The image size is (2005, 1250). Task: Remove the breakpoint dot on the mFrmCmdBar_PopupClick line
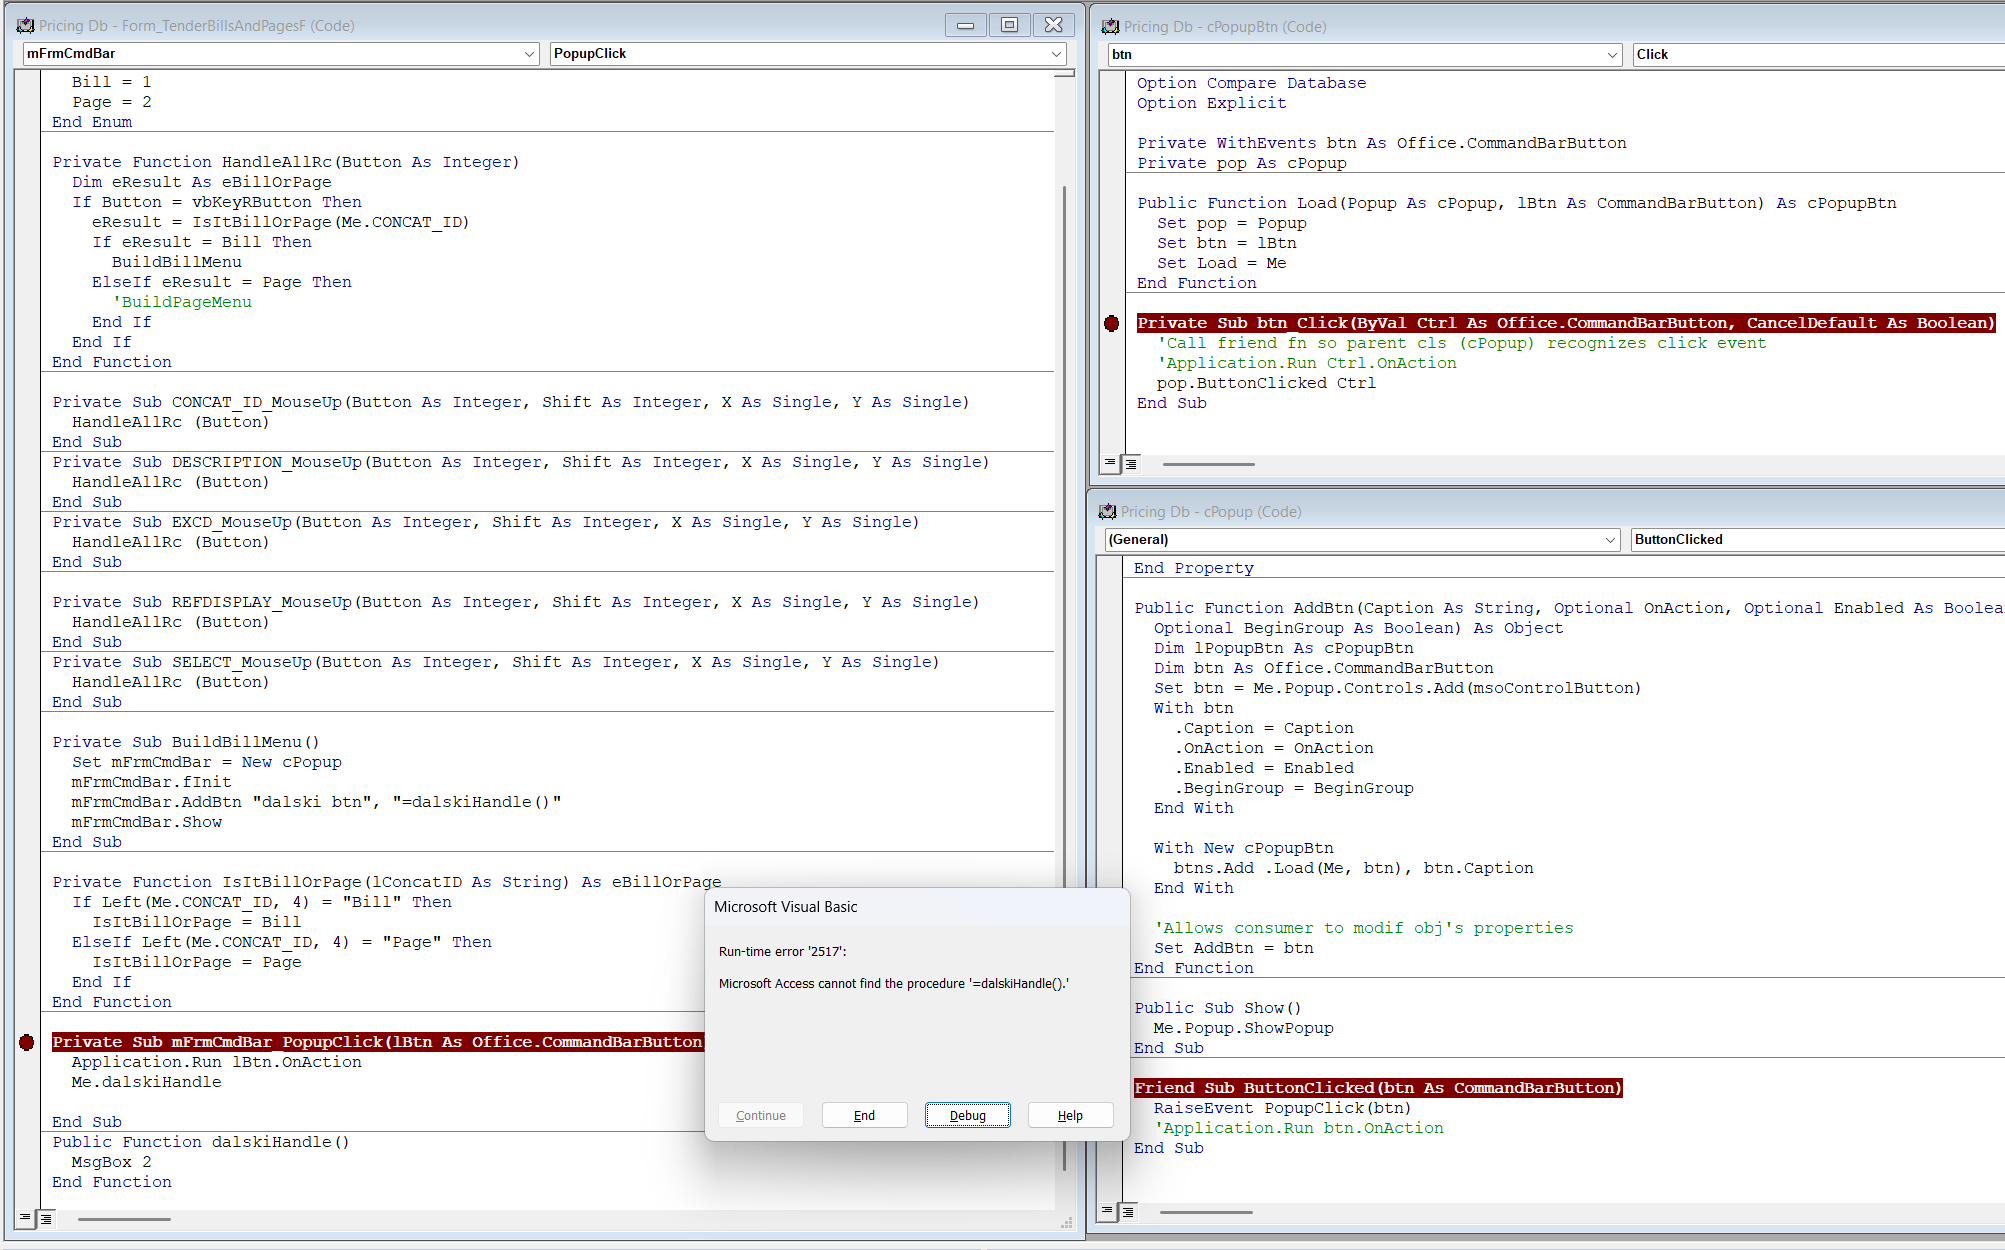(x=27, y=1042)
